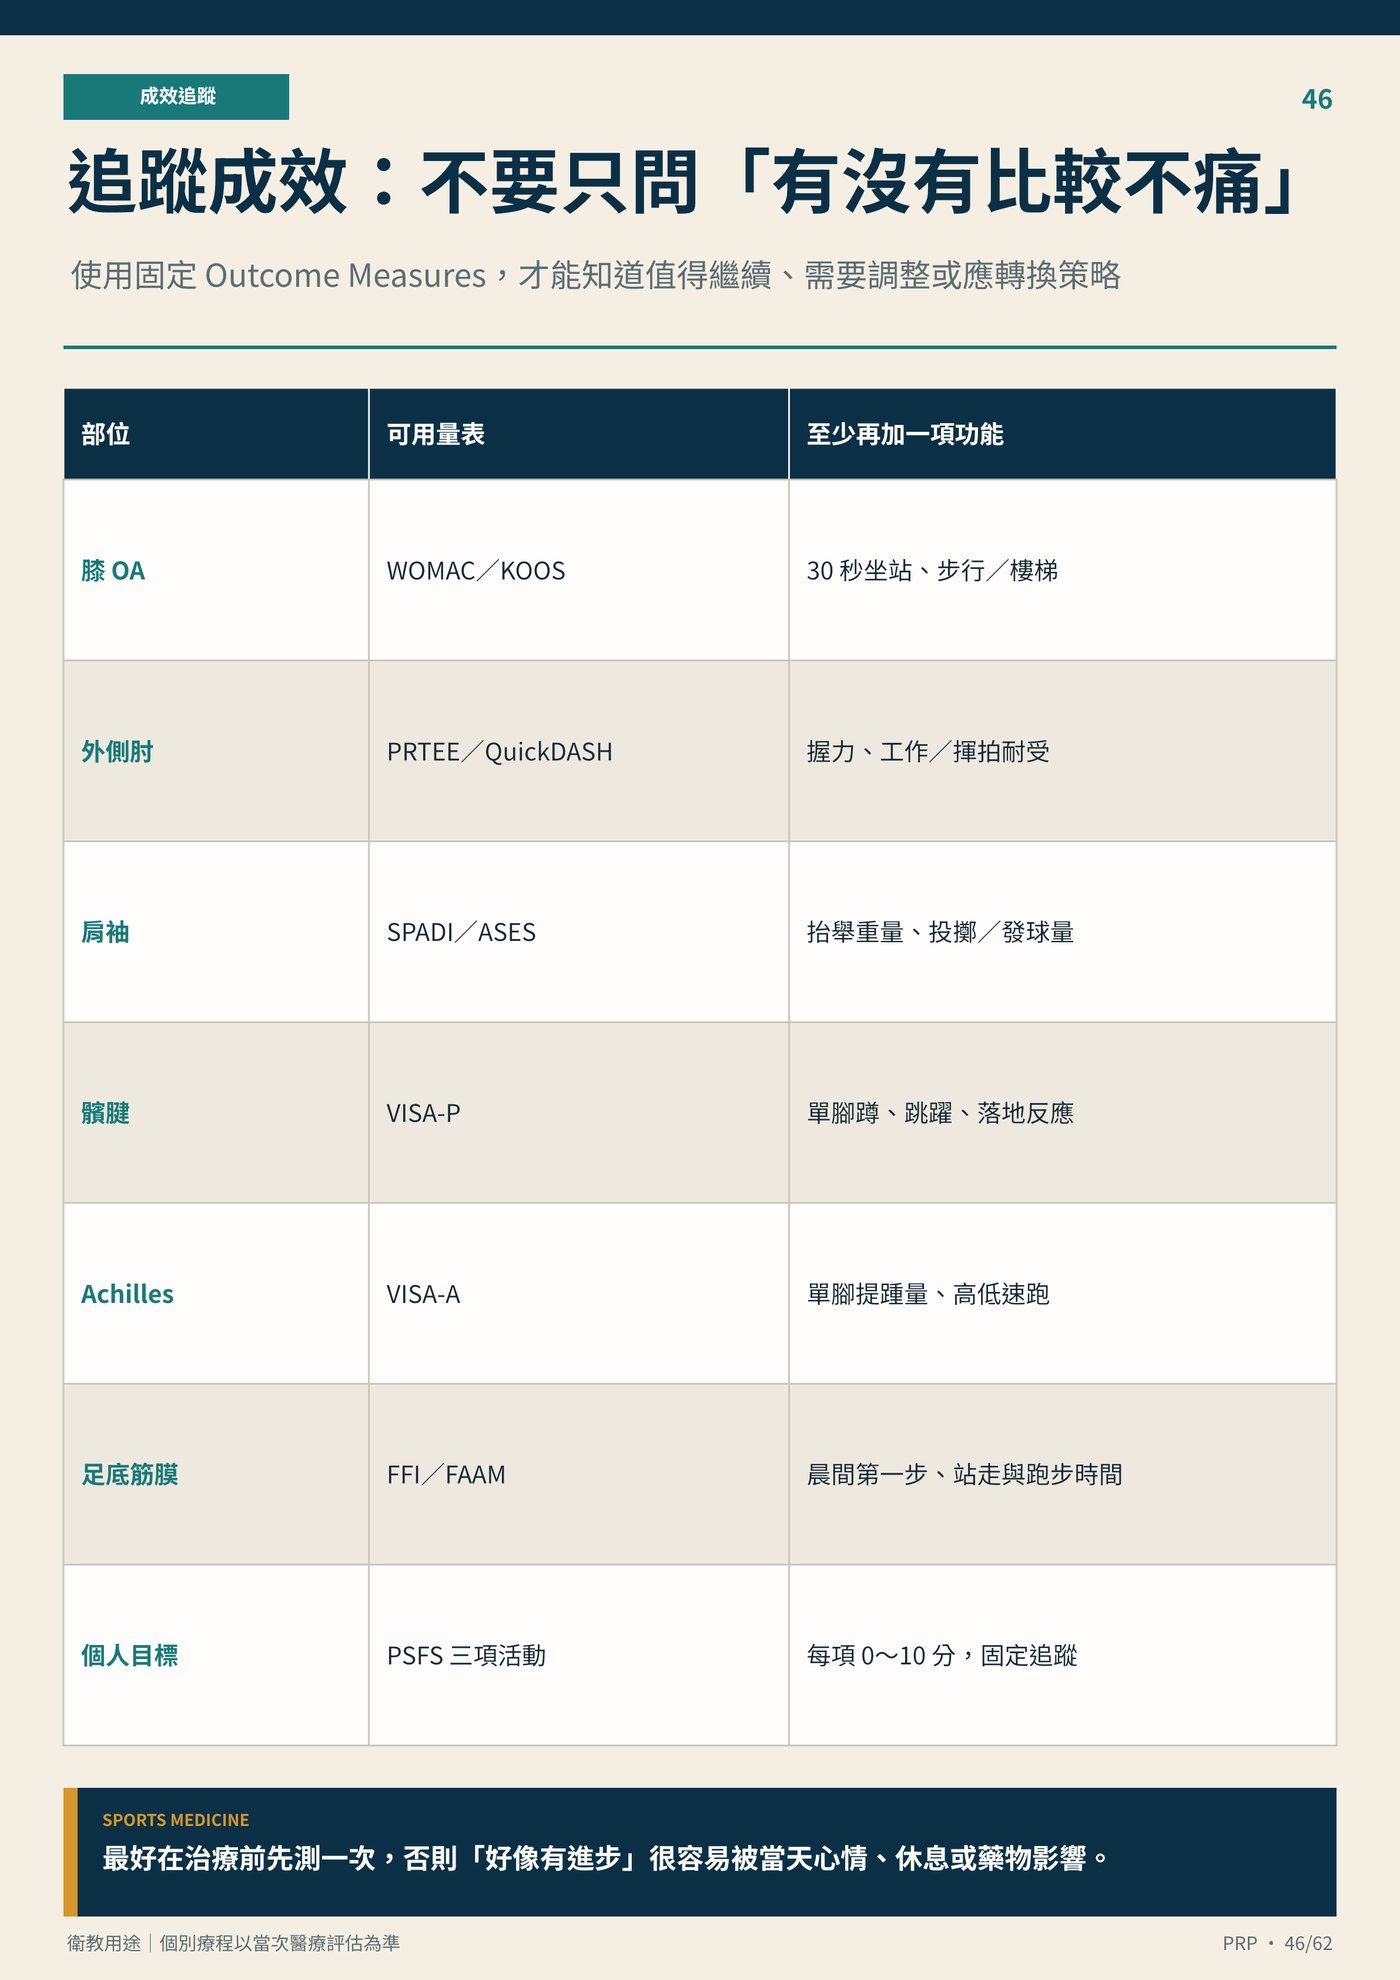Click the SPORTS MEDICINE callout heading
Screen dimensions: 1400x1980
pyautogui.click(x=176, y=1820)
